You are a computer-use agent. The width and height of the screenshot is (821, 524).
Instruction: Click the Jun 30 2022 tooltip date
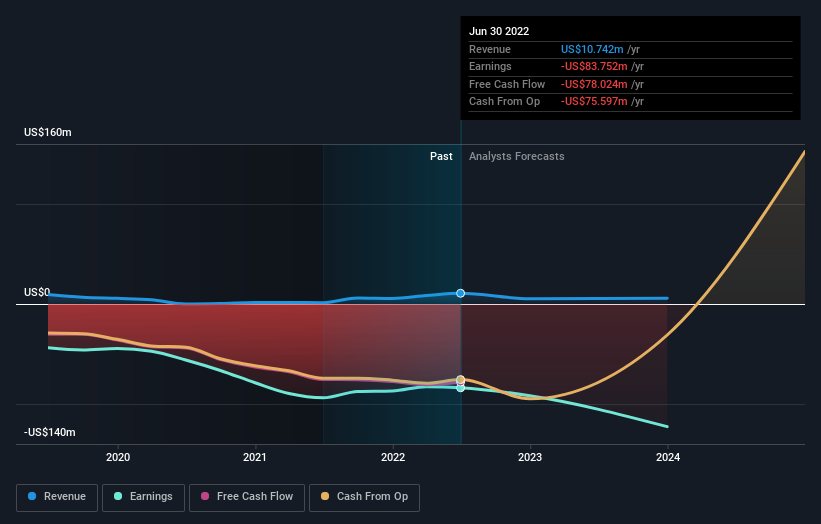coord(499,31)
